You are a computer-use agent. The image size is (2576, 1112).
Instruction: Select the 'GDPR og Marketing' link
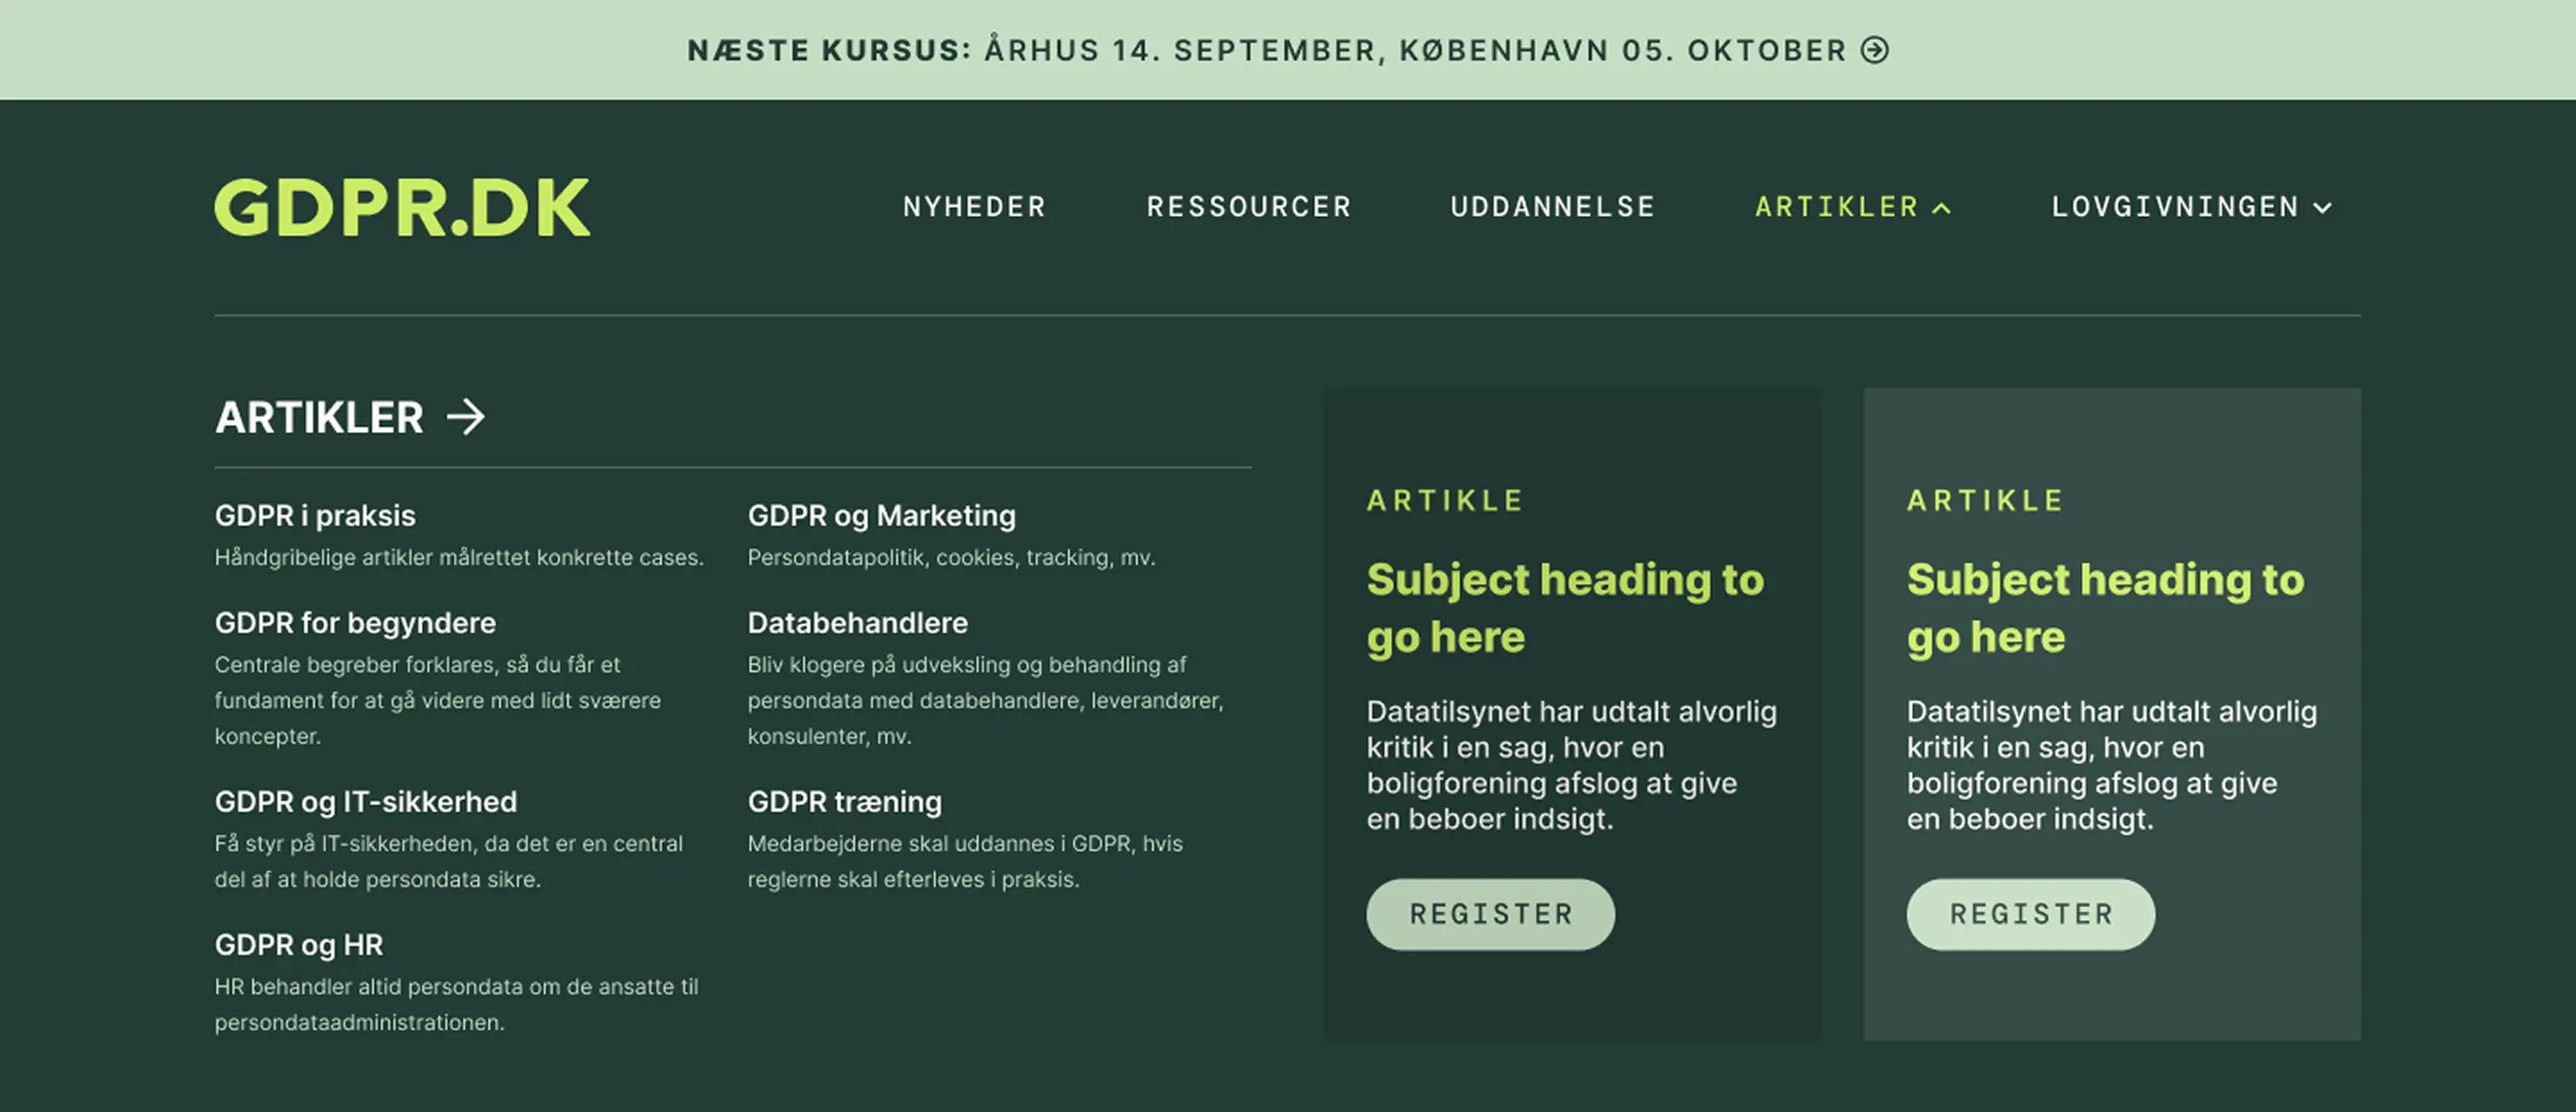pos(881,516)
